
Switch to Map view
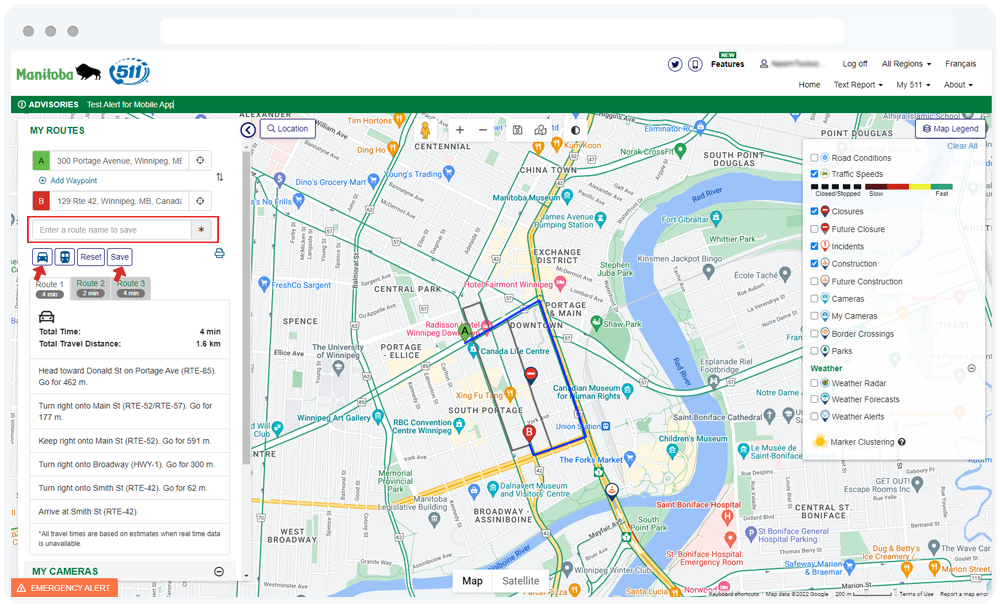[472, 581]
